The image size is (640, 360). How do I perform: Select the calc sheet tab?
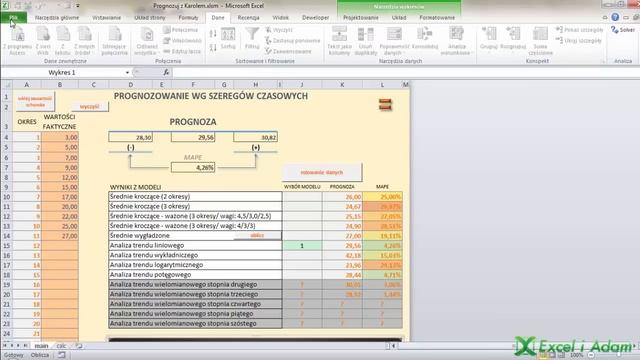61,346
